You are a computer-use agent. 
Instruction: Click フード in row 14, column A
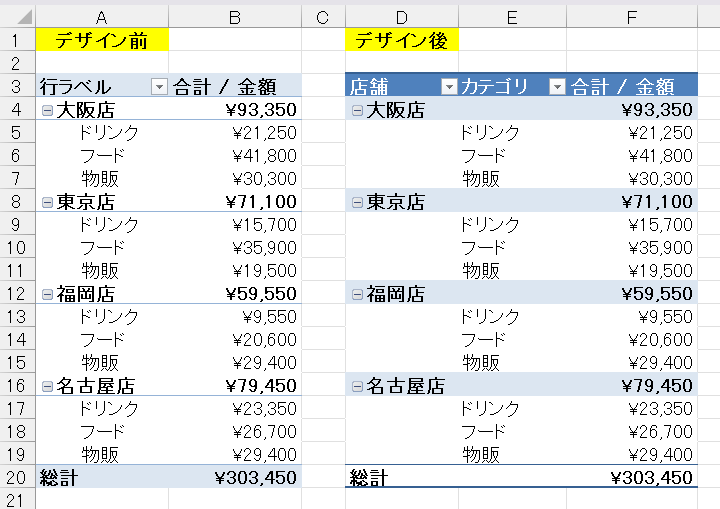click(102, 339)
